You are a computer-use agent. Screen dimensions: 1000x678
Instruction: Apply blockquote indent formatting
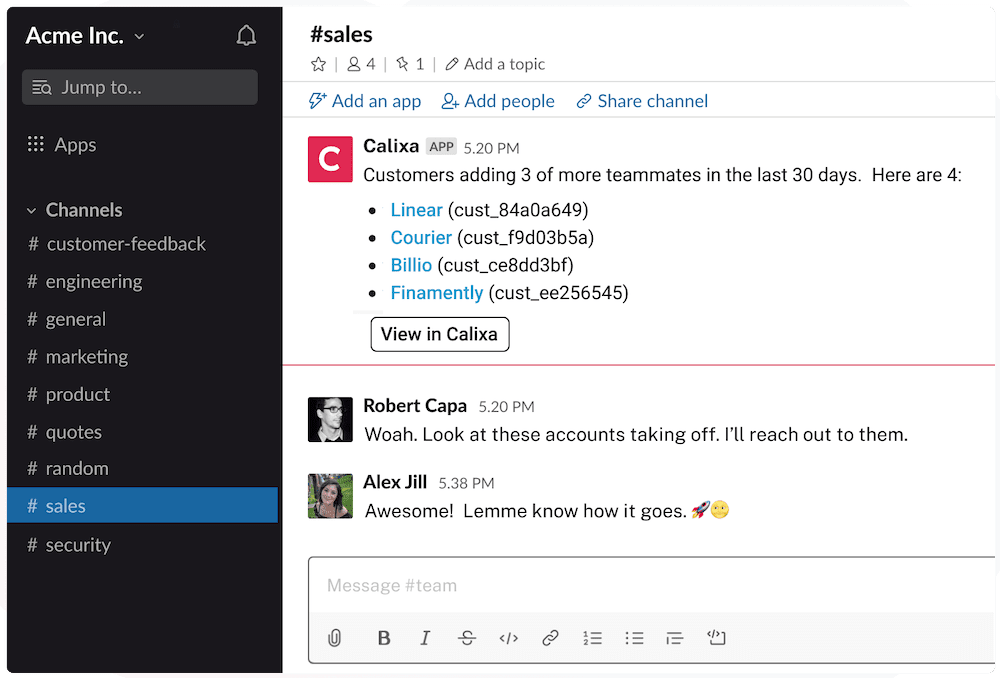click(x=675, y=638)
